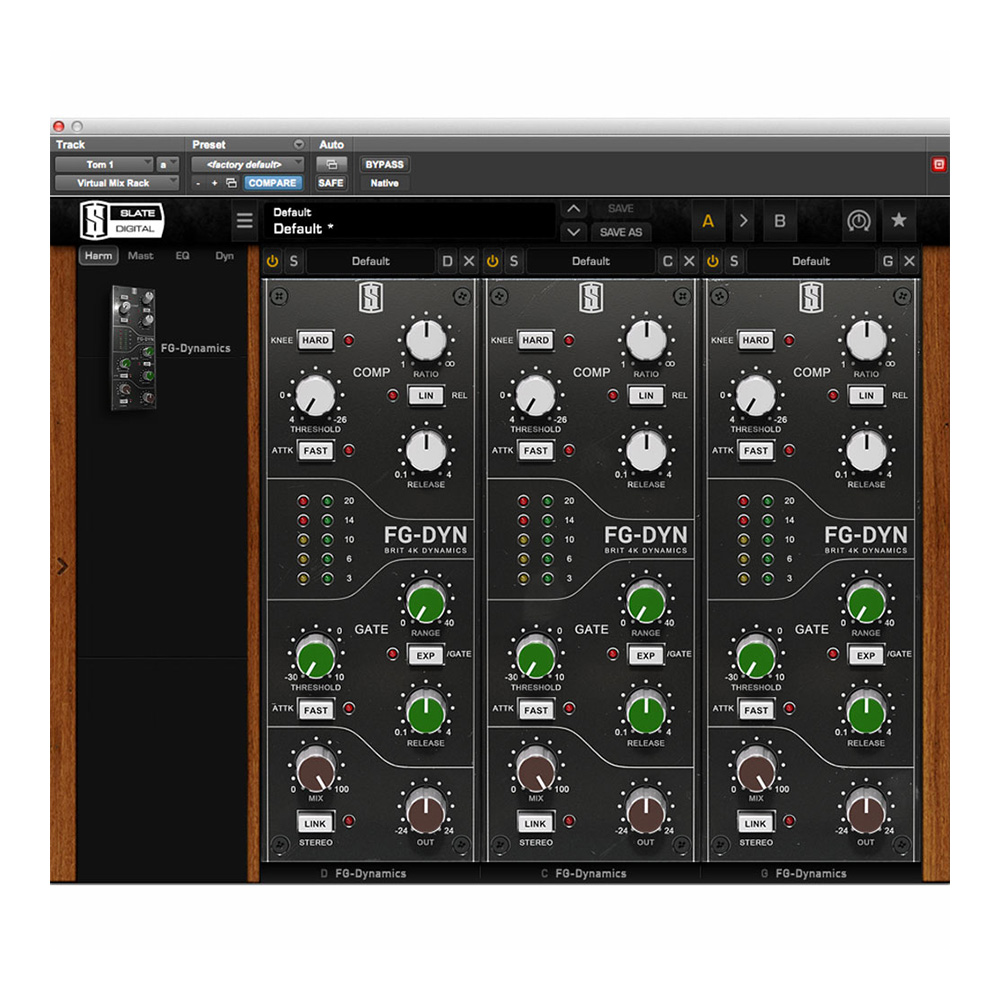Copy A to B with arrow

pos(744,221)
